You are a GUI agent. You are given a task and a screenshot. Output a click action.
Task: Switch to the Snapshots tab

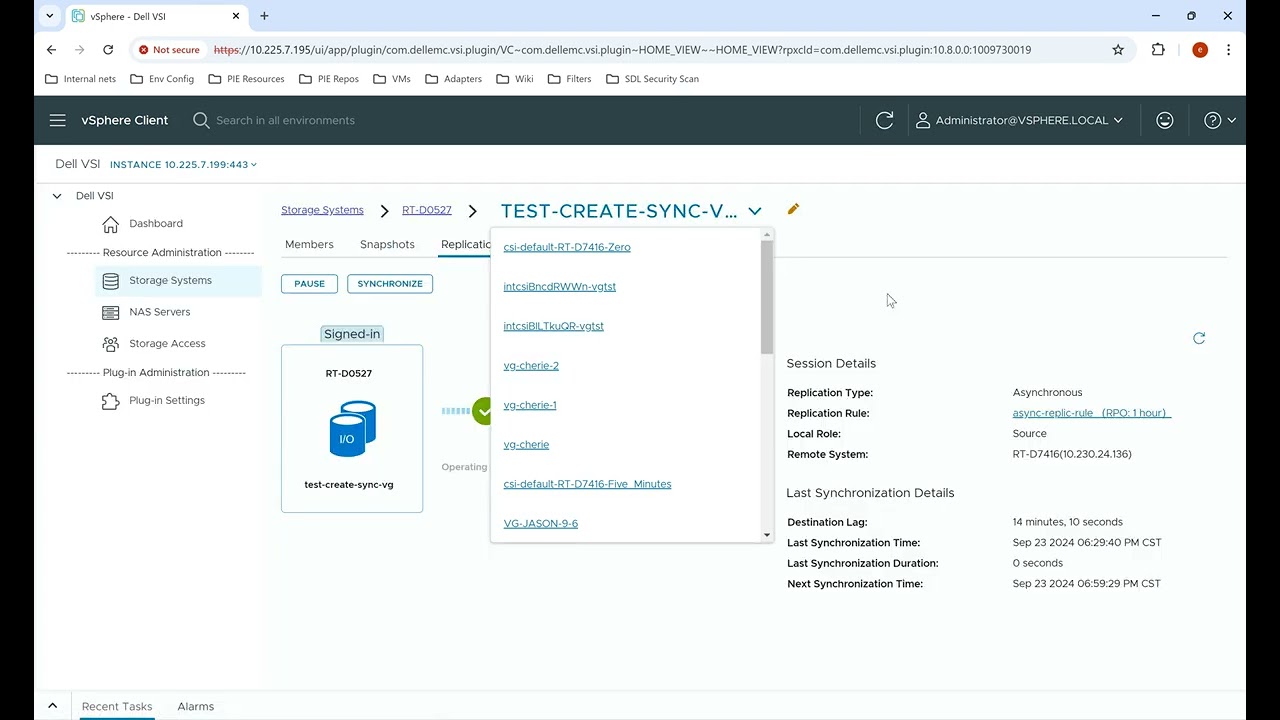387,244
